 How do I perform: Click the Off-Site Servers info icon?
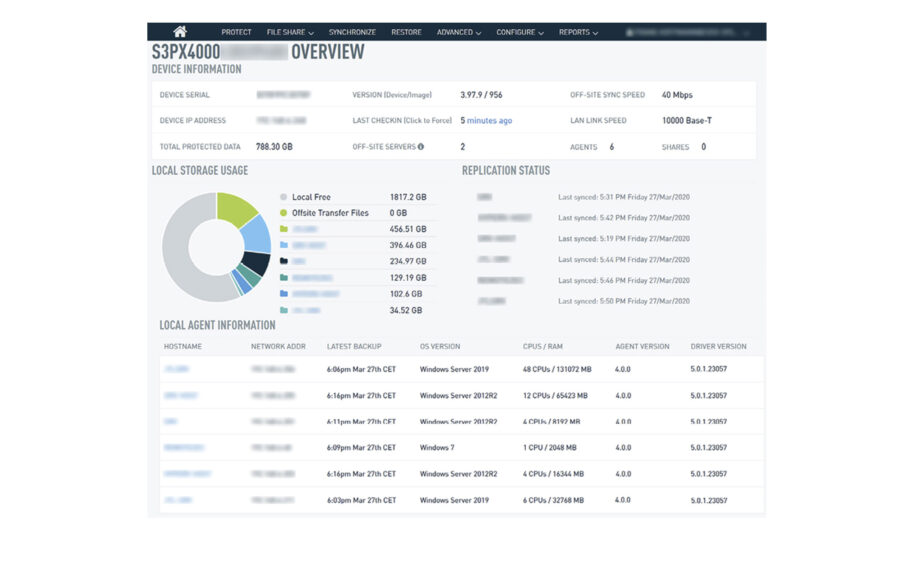[x=420, y=147]
